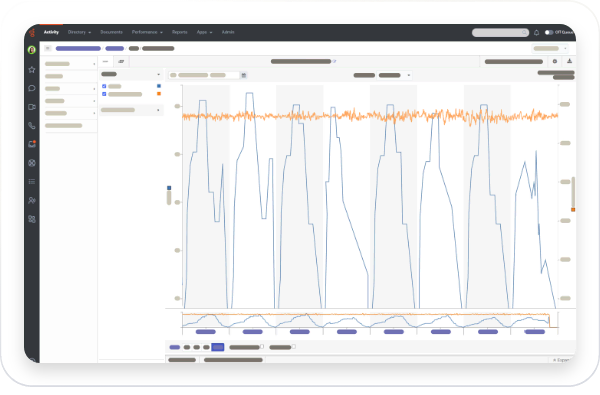Click the blue series color swatch
The width and height of the screenshot is (600, 395).
(159, 86)
